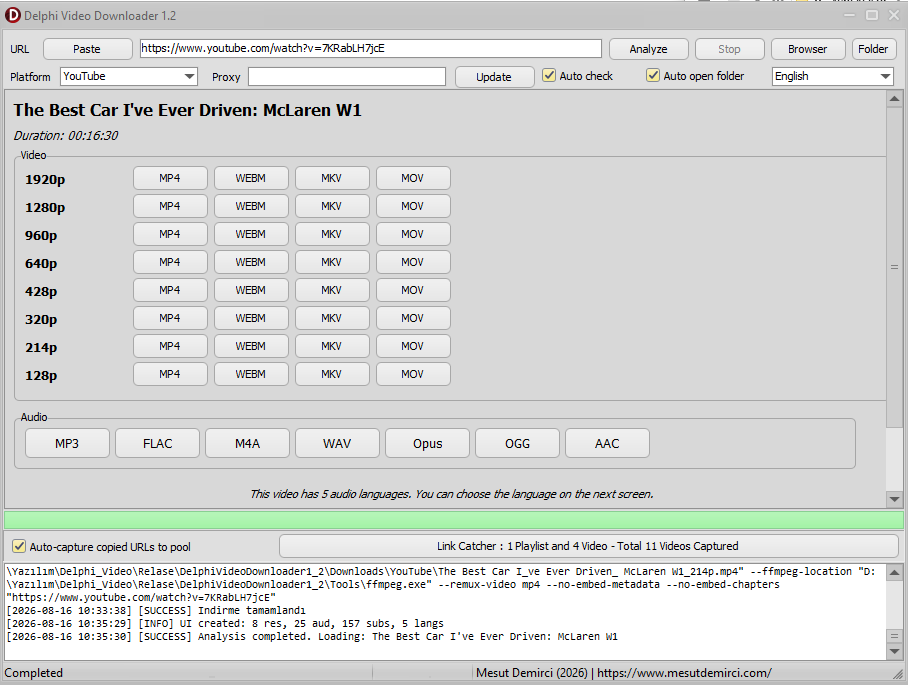This screenshot has height=685, width=908.
Task: Click the Delphi Video Downloader app icon
Action: [12, 16]
